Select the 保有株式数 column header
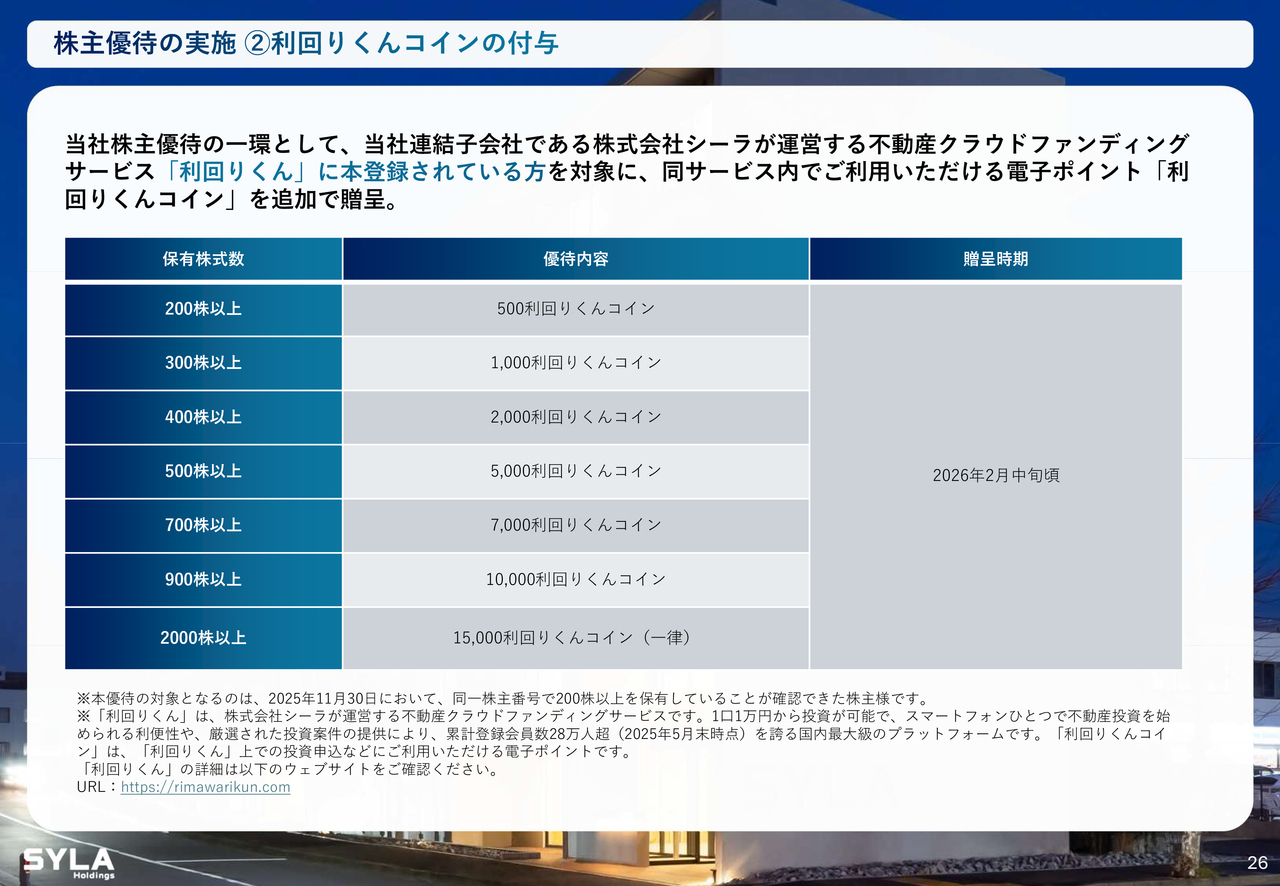Screen dimensions: 1280x886 [x=203, y=259]
